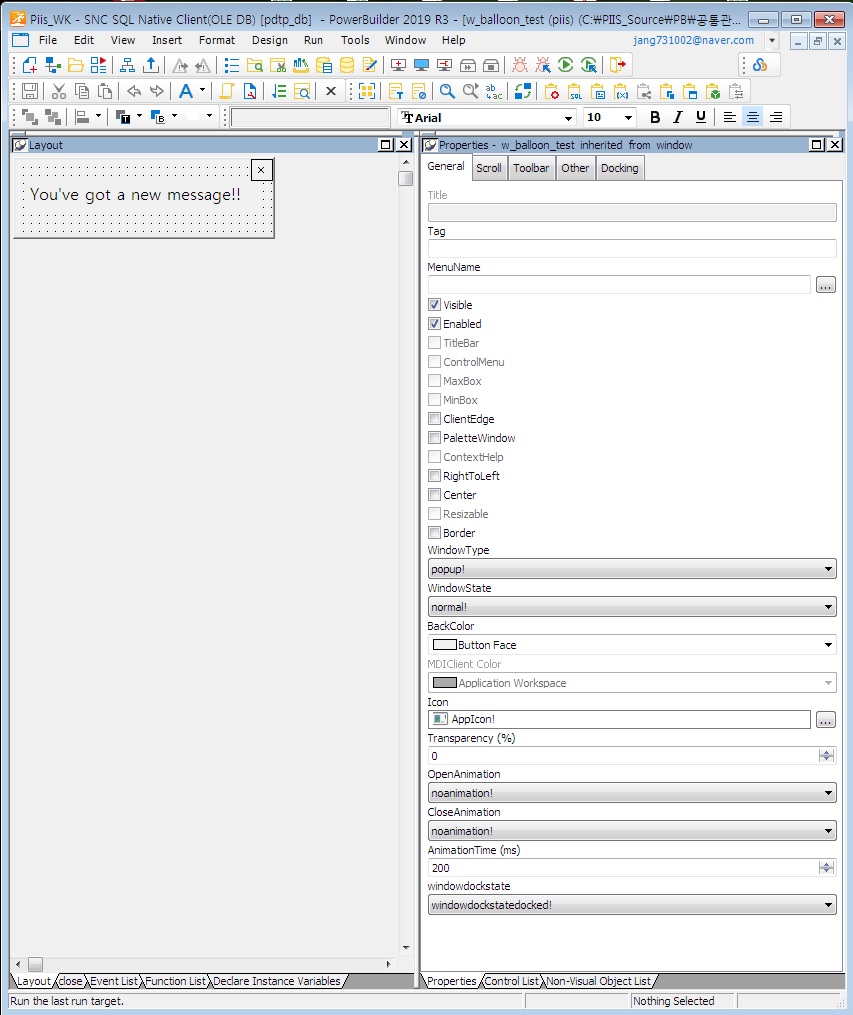Click the Find magnifier icon
This screenshot has height=1015, width=853.
447,91
